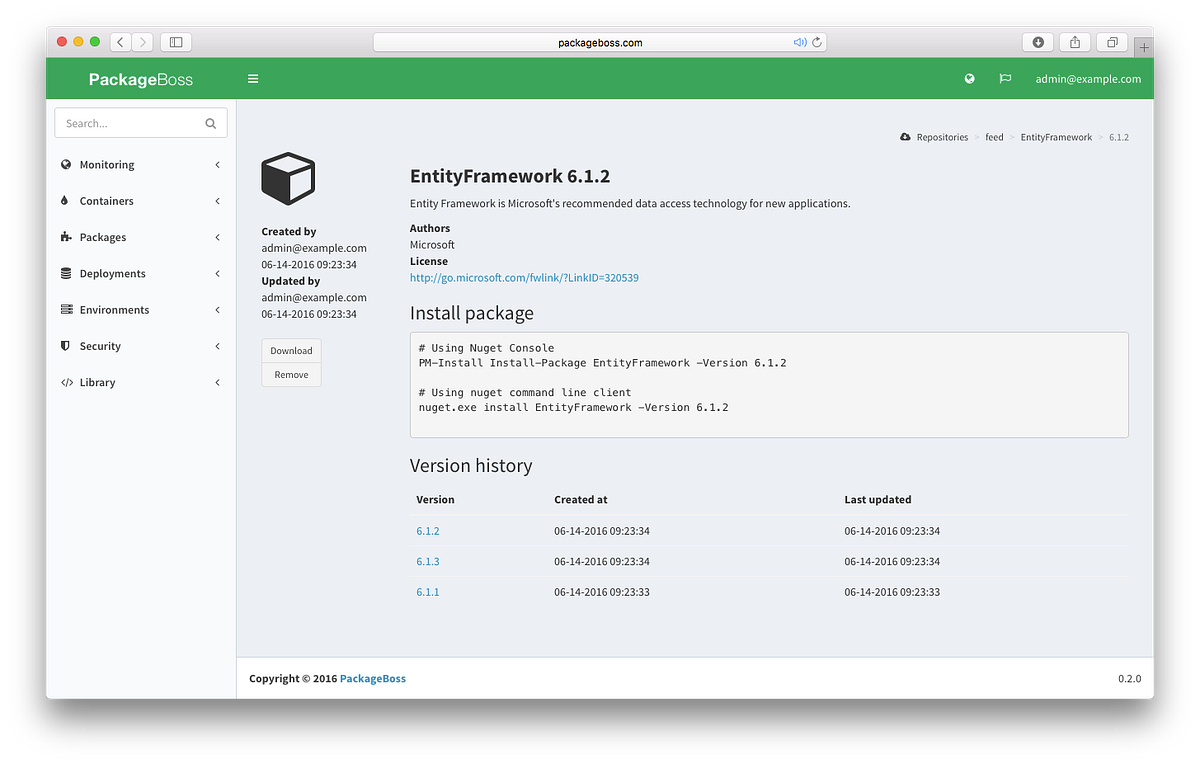
Task: Open version 6.1.2 link in history
Action: (428, 531)
